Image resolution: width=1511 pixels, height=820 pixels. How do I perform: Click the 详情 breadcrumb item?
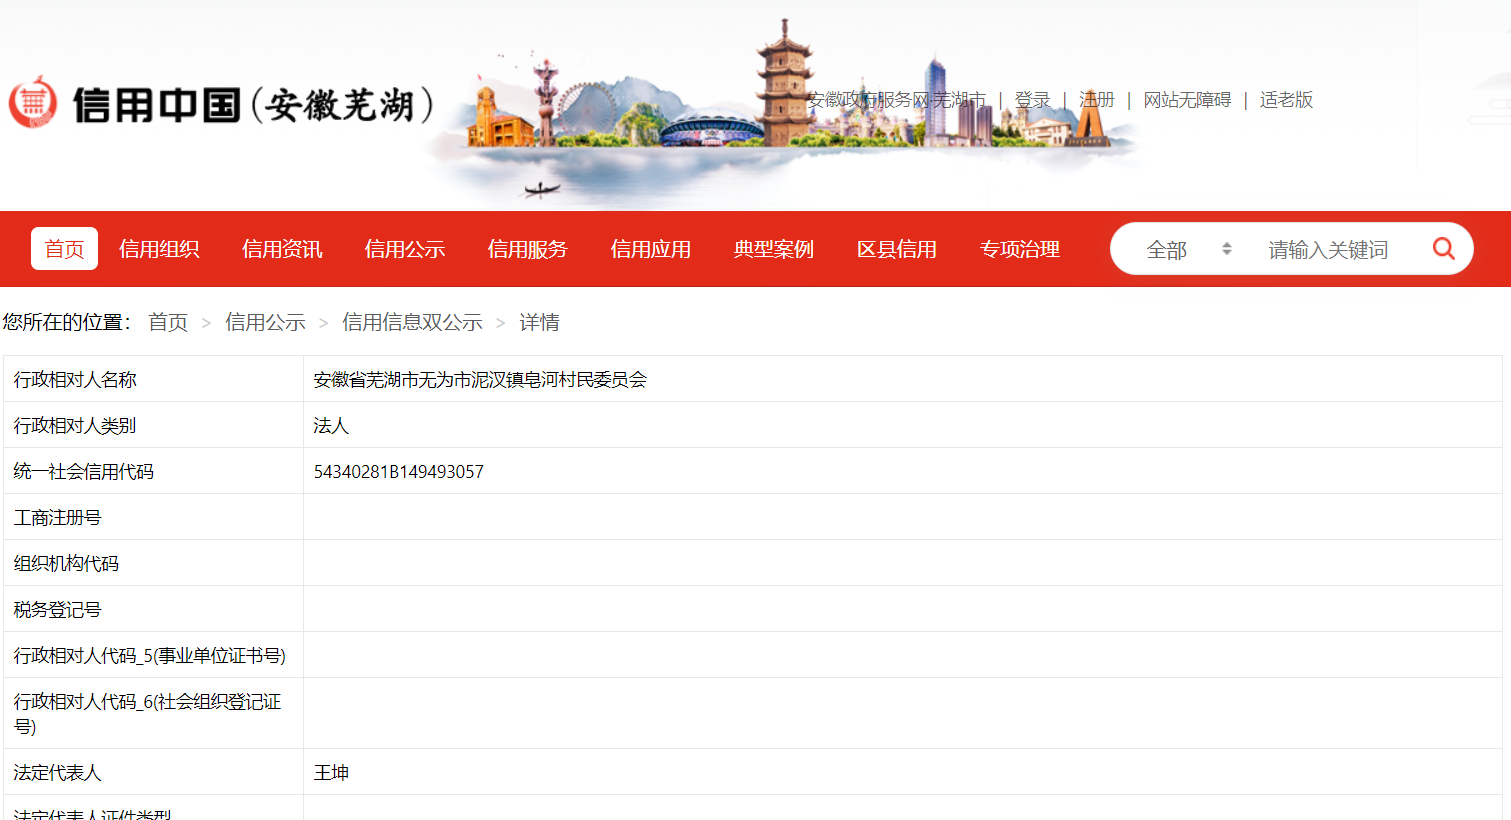click(539, 322)
